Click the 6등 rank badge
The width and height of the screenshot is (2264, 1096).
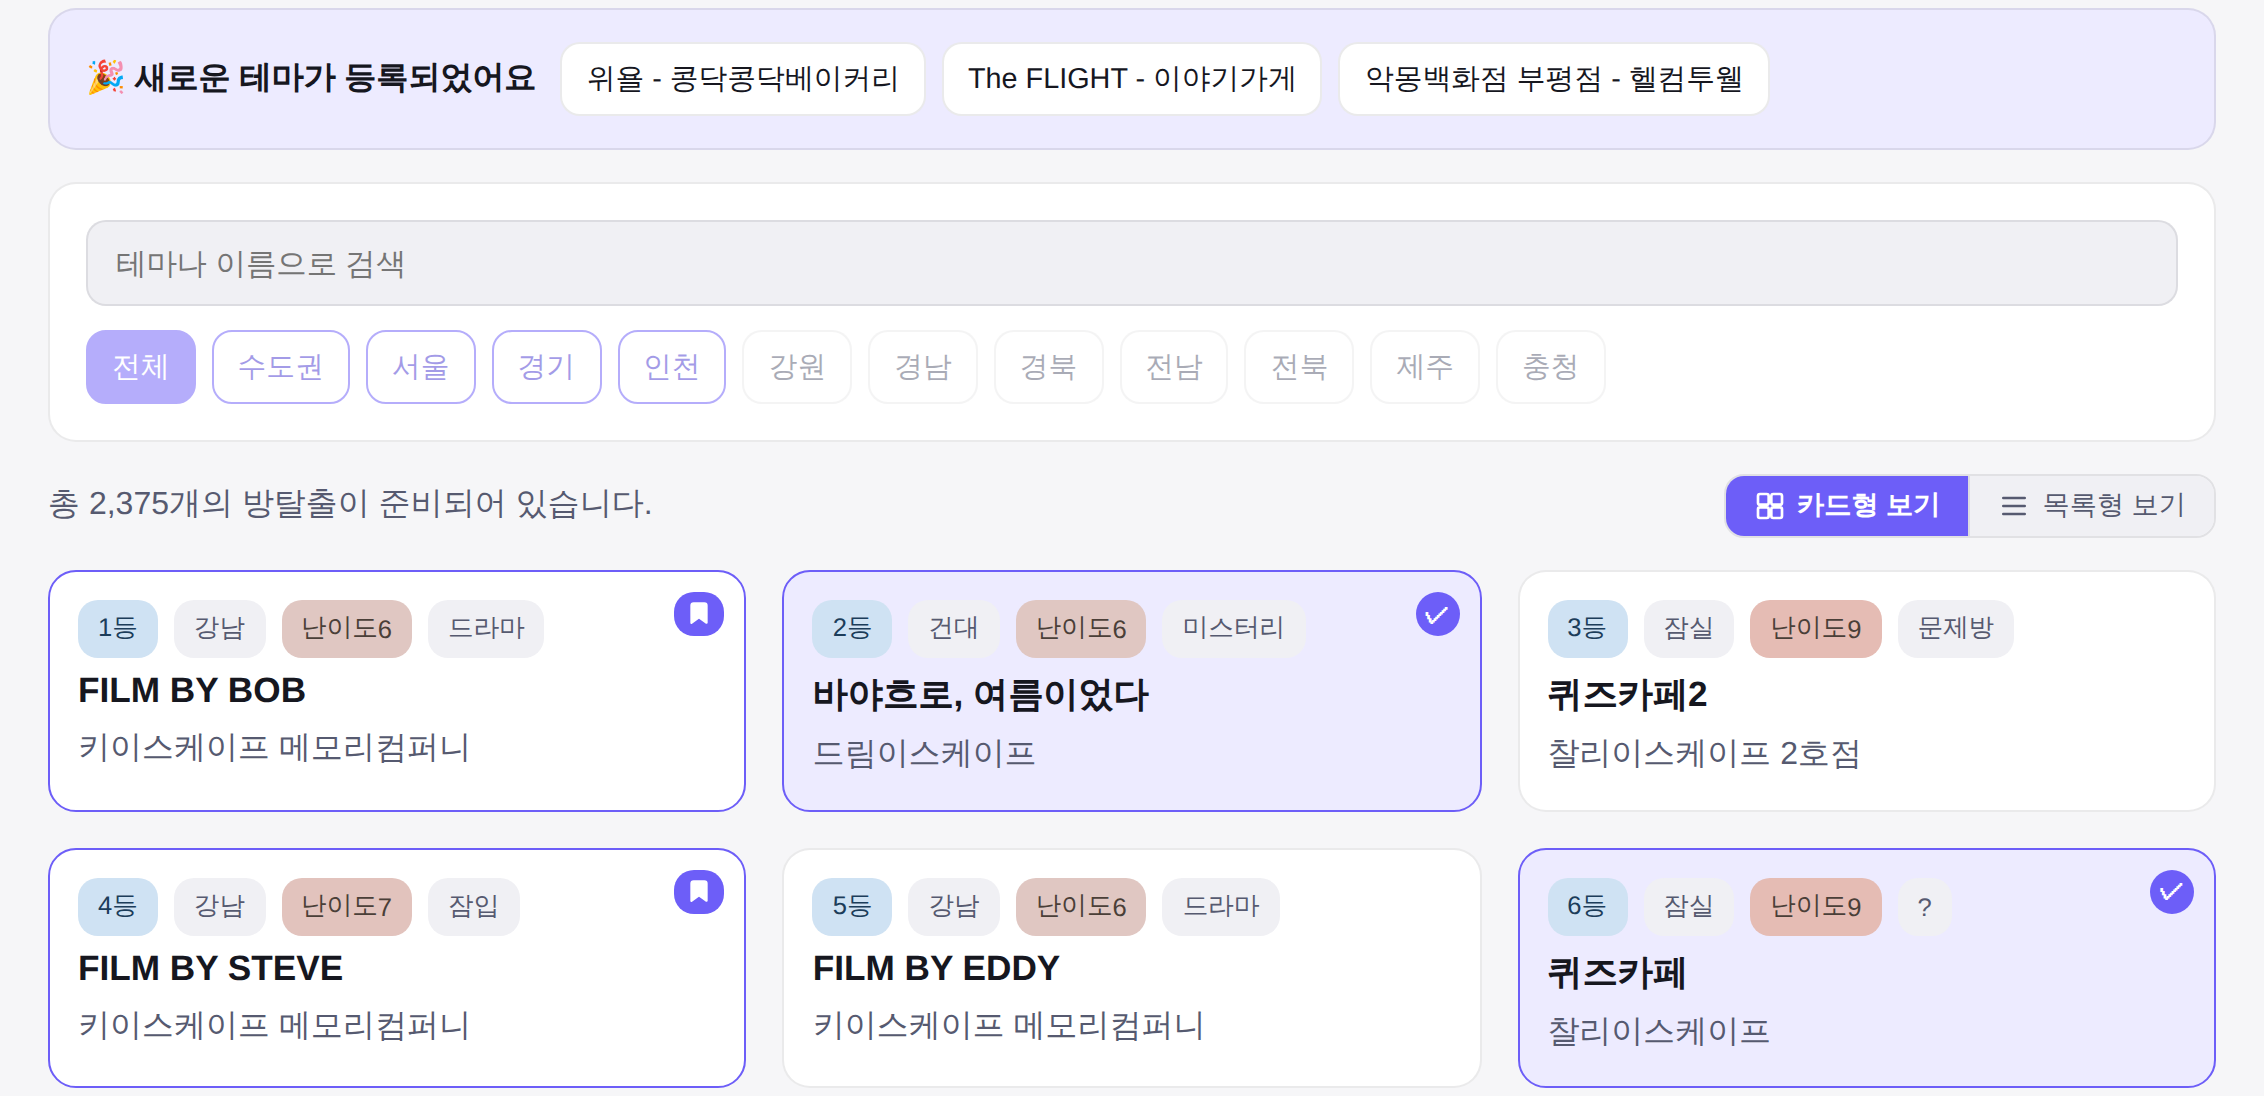tap(1587, 906)
